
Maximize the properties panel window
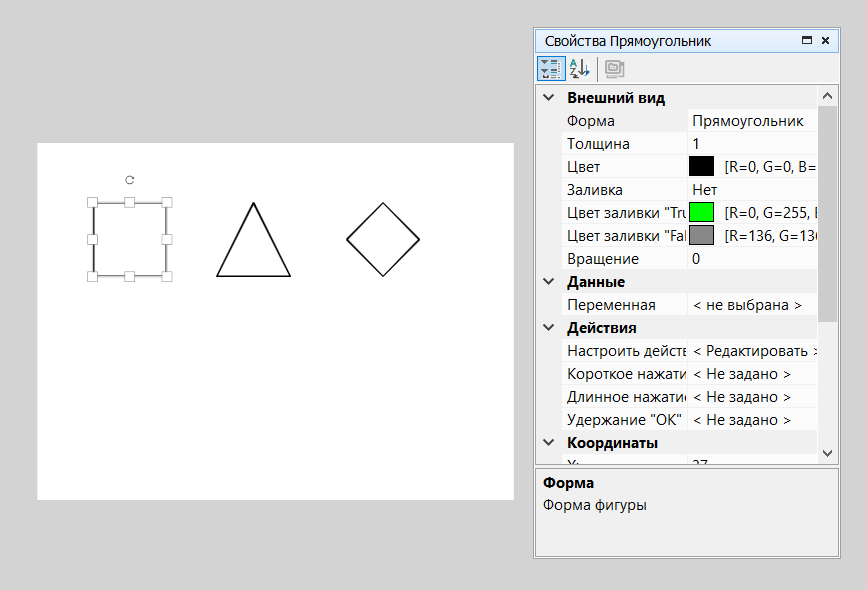[806, 41]
